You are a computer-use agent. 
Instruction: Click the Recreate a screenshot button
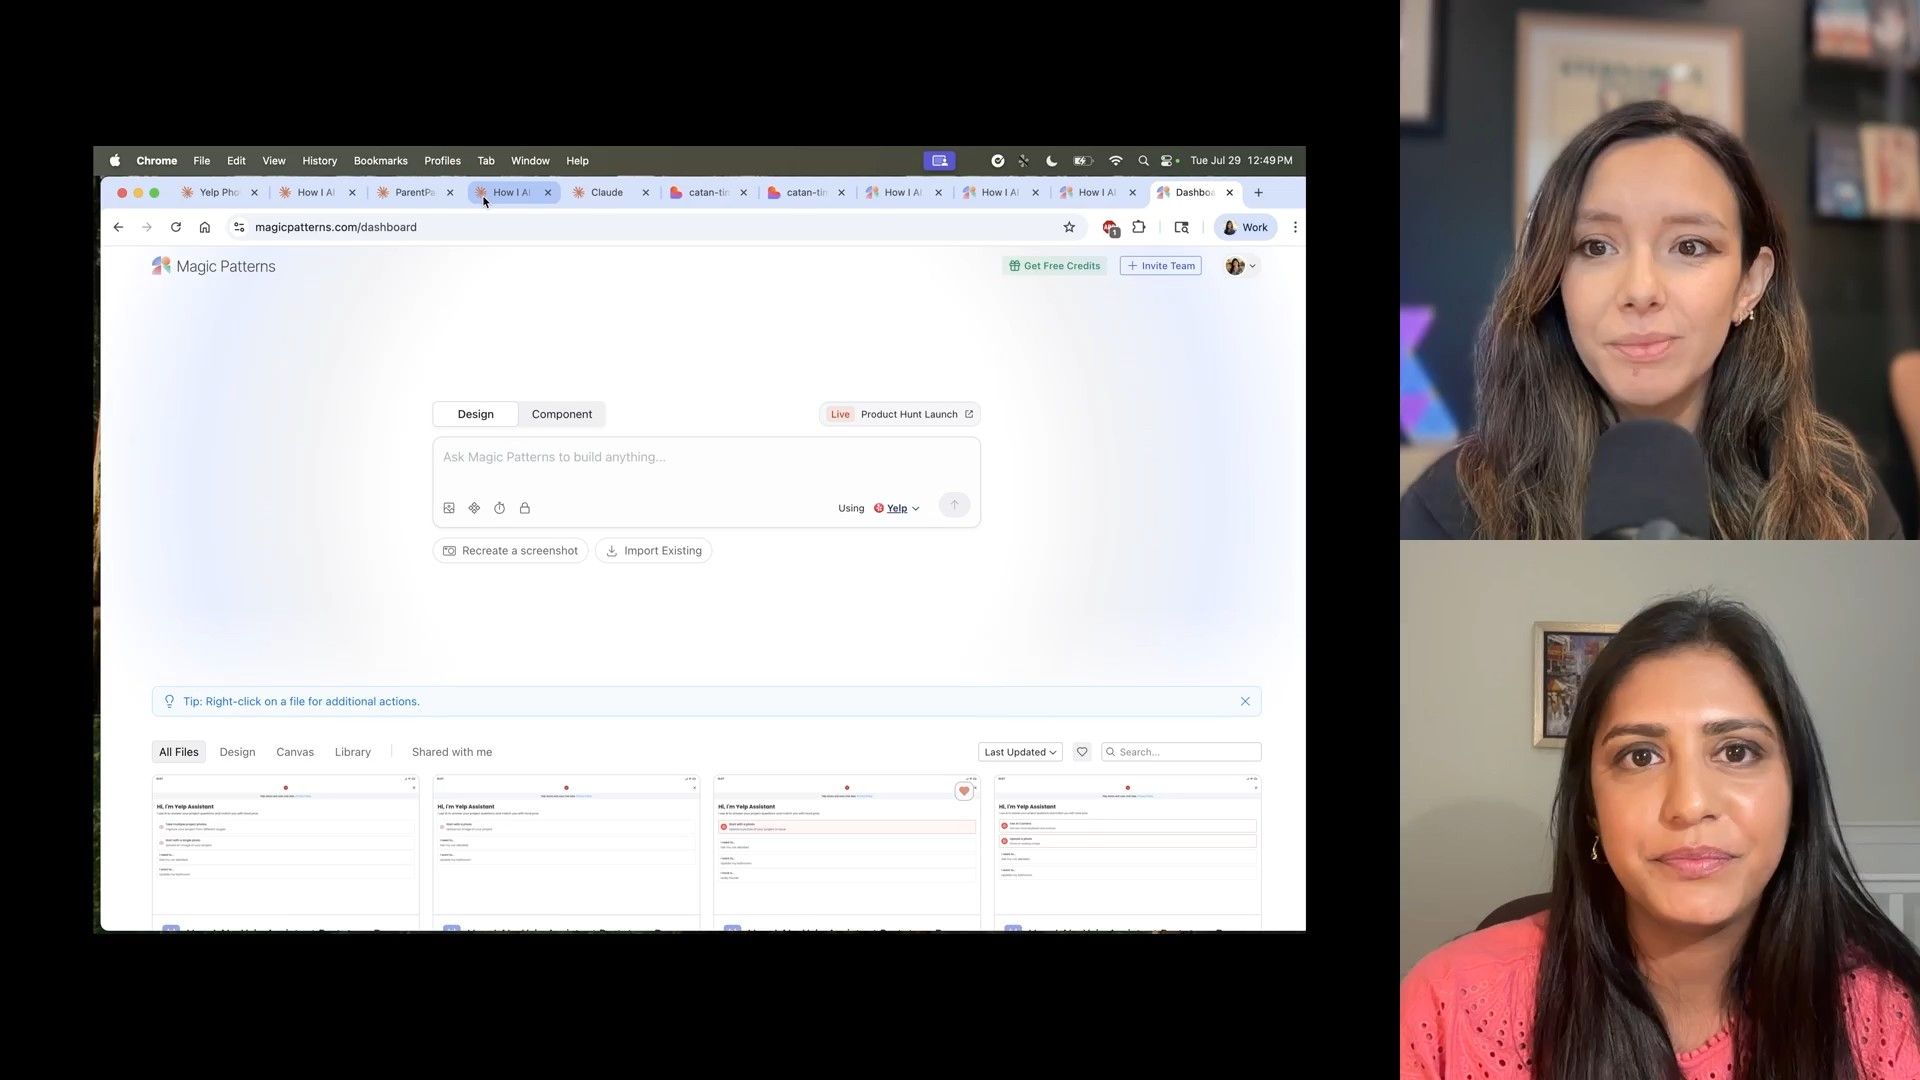pyautogui.click(x=510, y=551)
